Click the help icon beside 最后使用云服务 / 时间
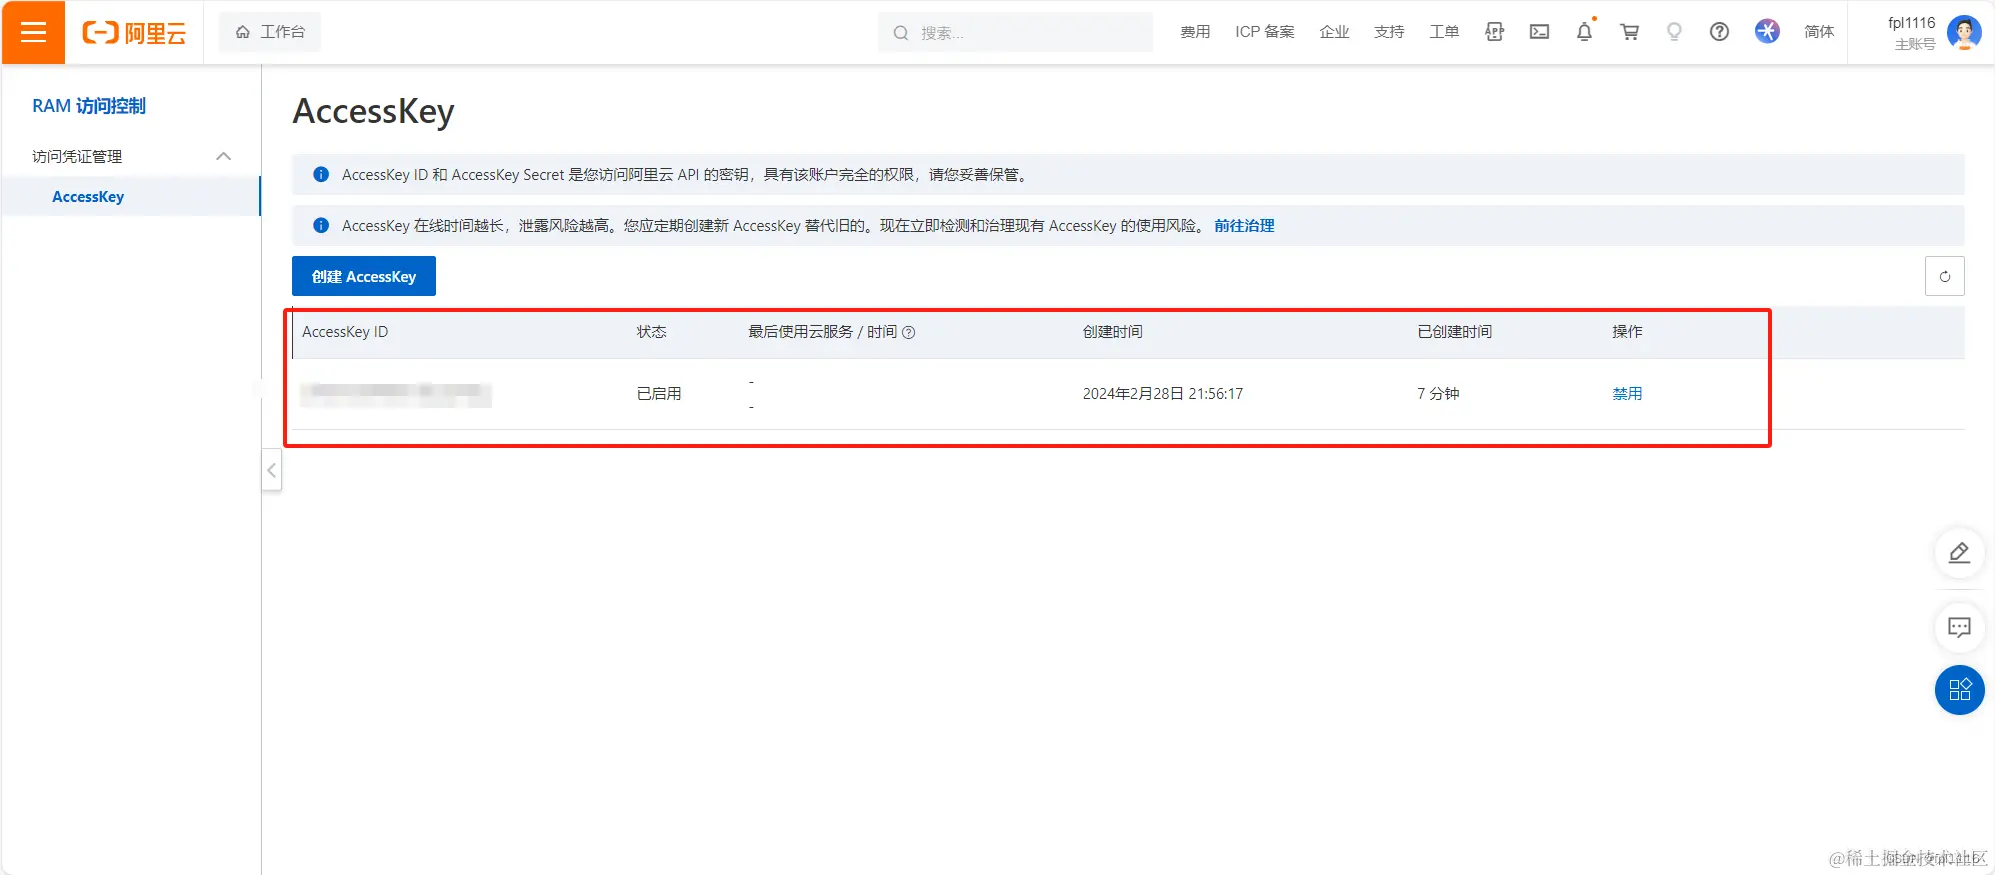The width and height of the screenshot is (1995, 875). 909,333
